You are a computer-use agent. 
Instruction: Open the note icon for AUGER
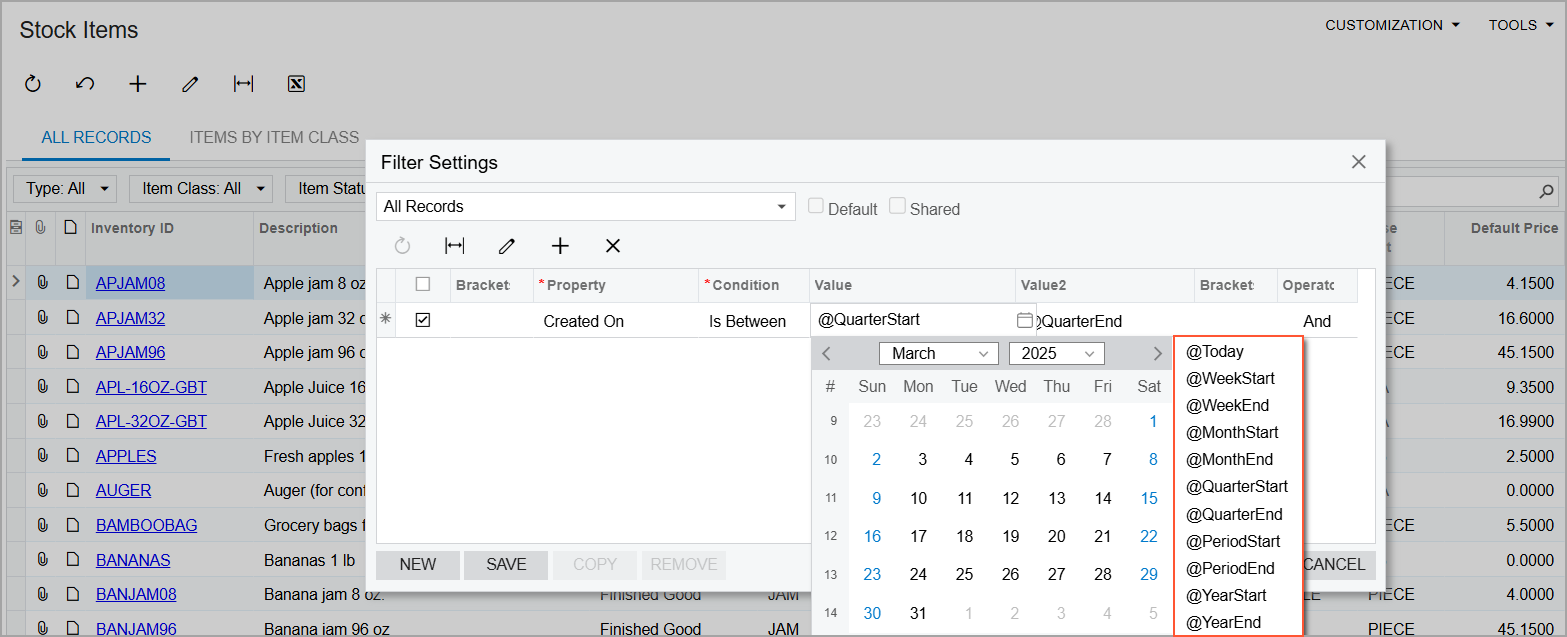tap(71, 490)
